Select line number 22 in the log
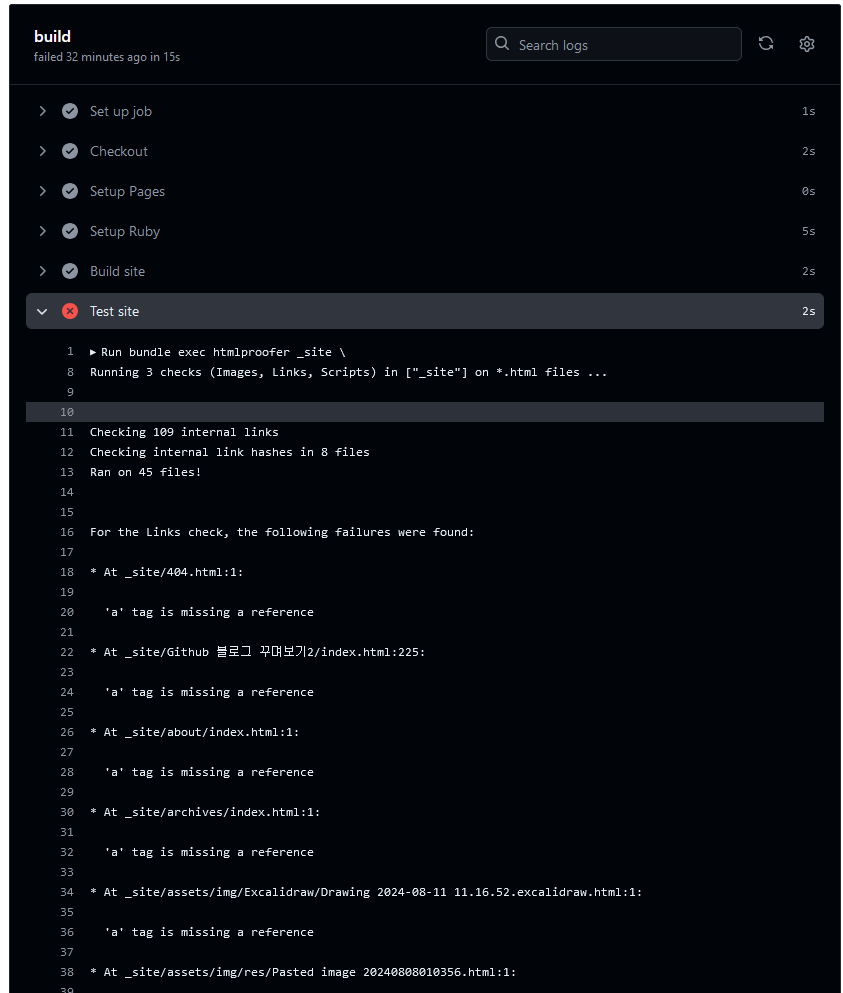The image size is (843, 993). click(x=67, y=652)
